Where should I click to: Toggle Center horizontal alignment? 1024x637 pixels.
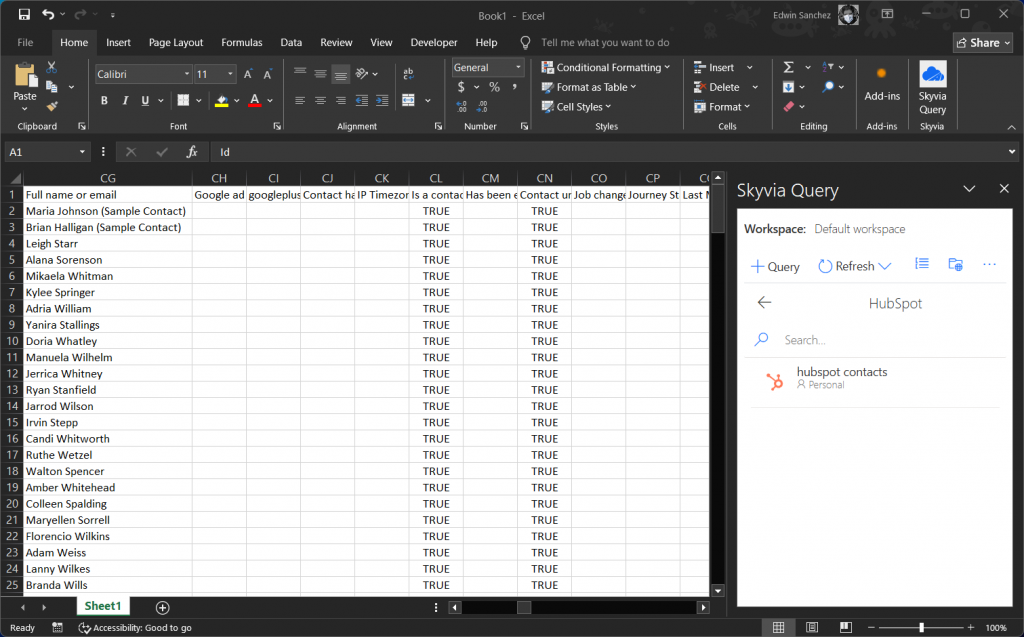320,101
